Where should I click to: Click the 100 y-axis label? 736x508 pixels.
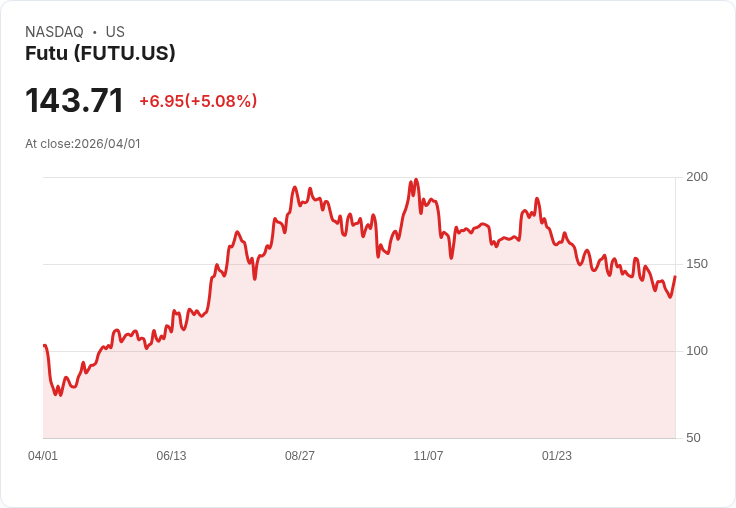pyautogui.click(x=697, y=351)
